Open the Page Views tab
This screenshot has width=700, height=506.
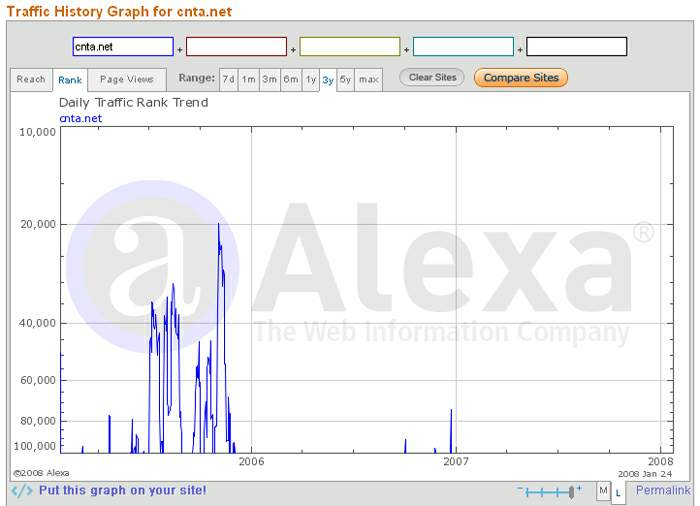(127, 79)
